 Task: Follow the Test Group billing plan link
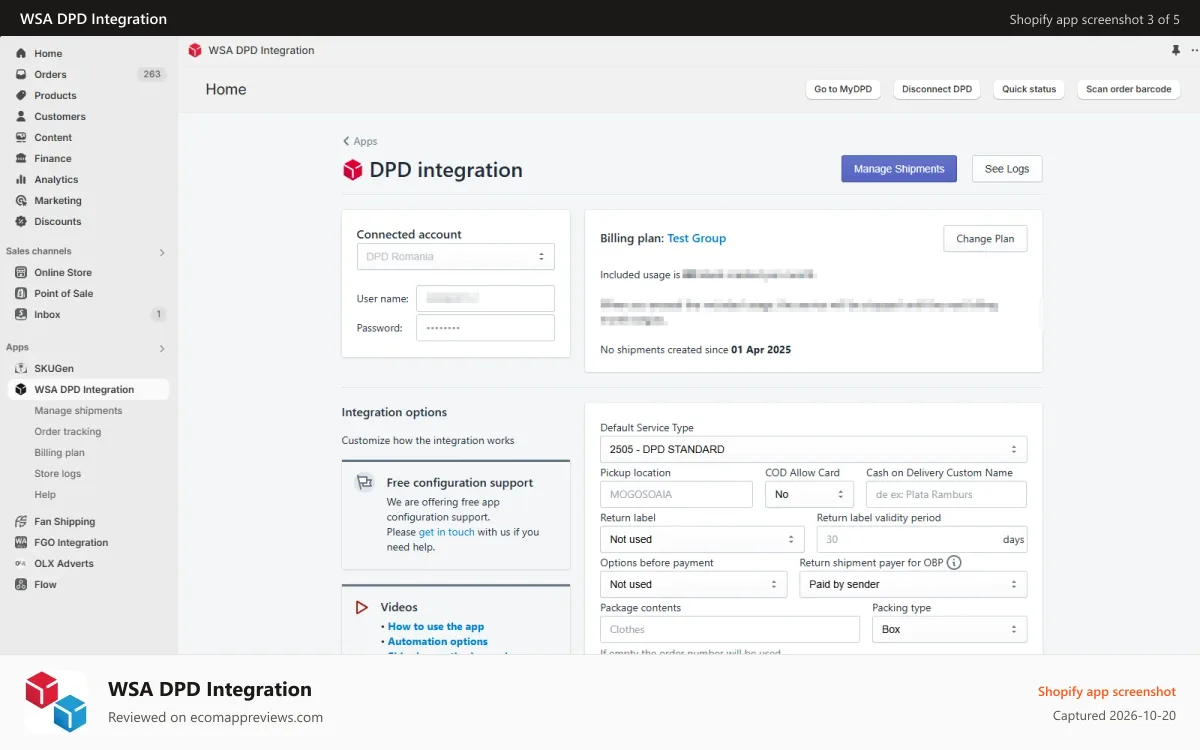[697, 238]
